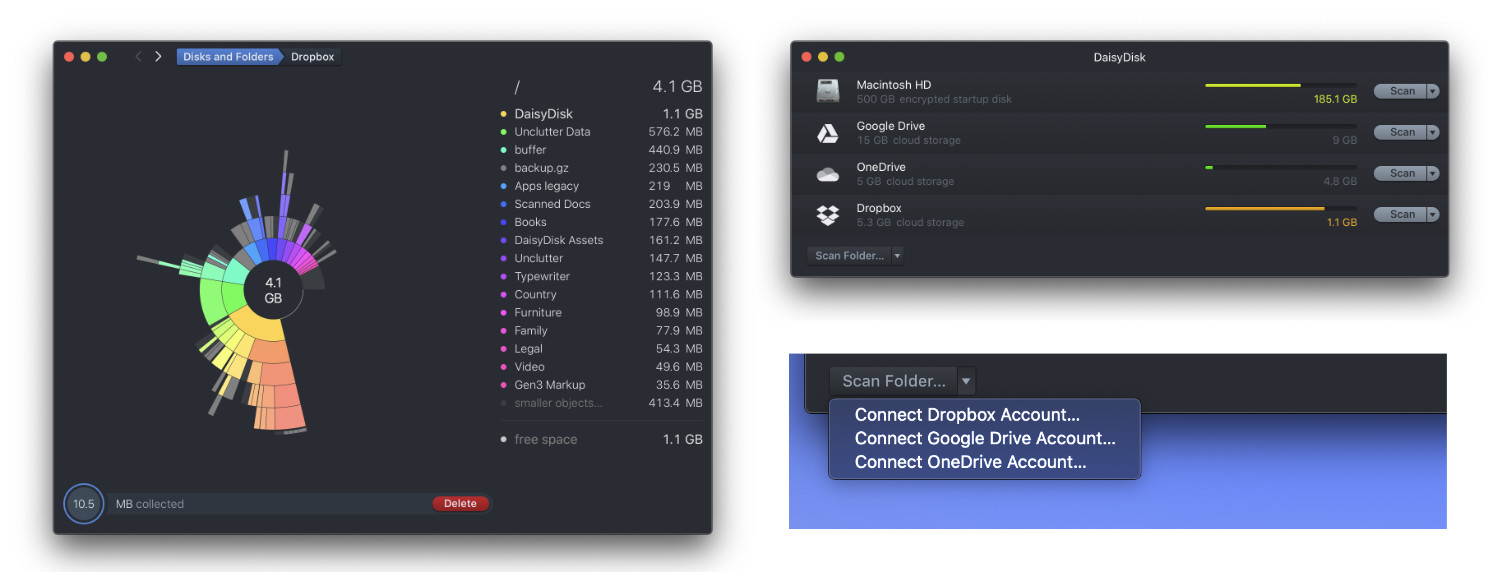The image size is (1500, 572).
Task: Select the DaisyDisk Assets entry
Action: point(558,240)
